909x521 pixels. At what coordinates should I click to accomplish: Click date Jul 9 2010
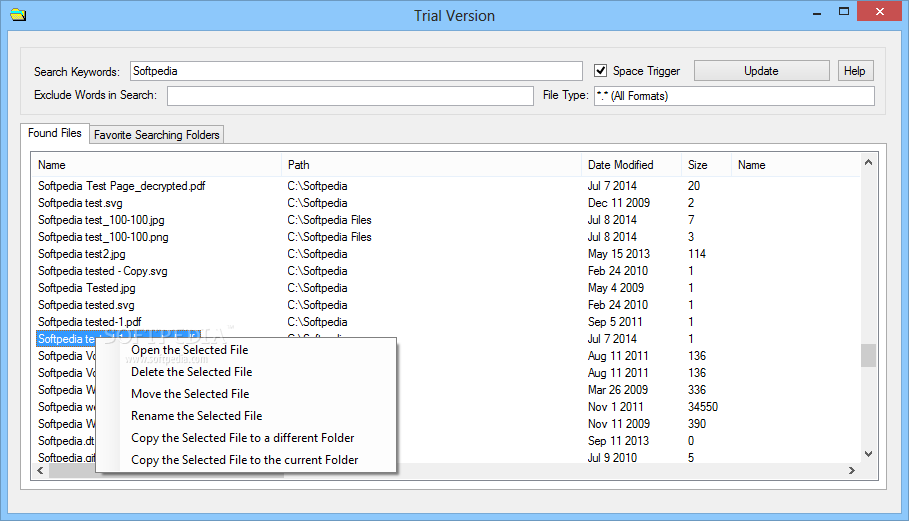tap(612, 457)
